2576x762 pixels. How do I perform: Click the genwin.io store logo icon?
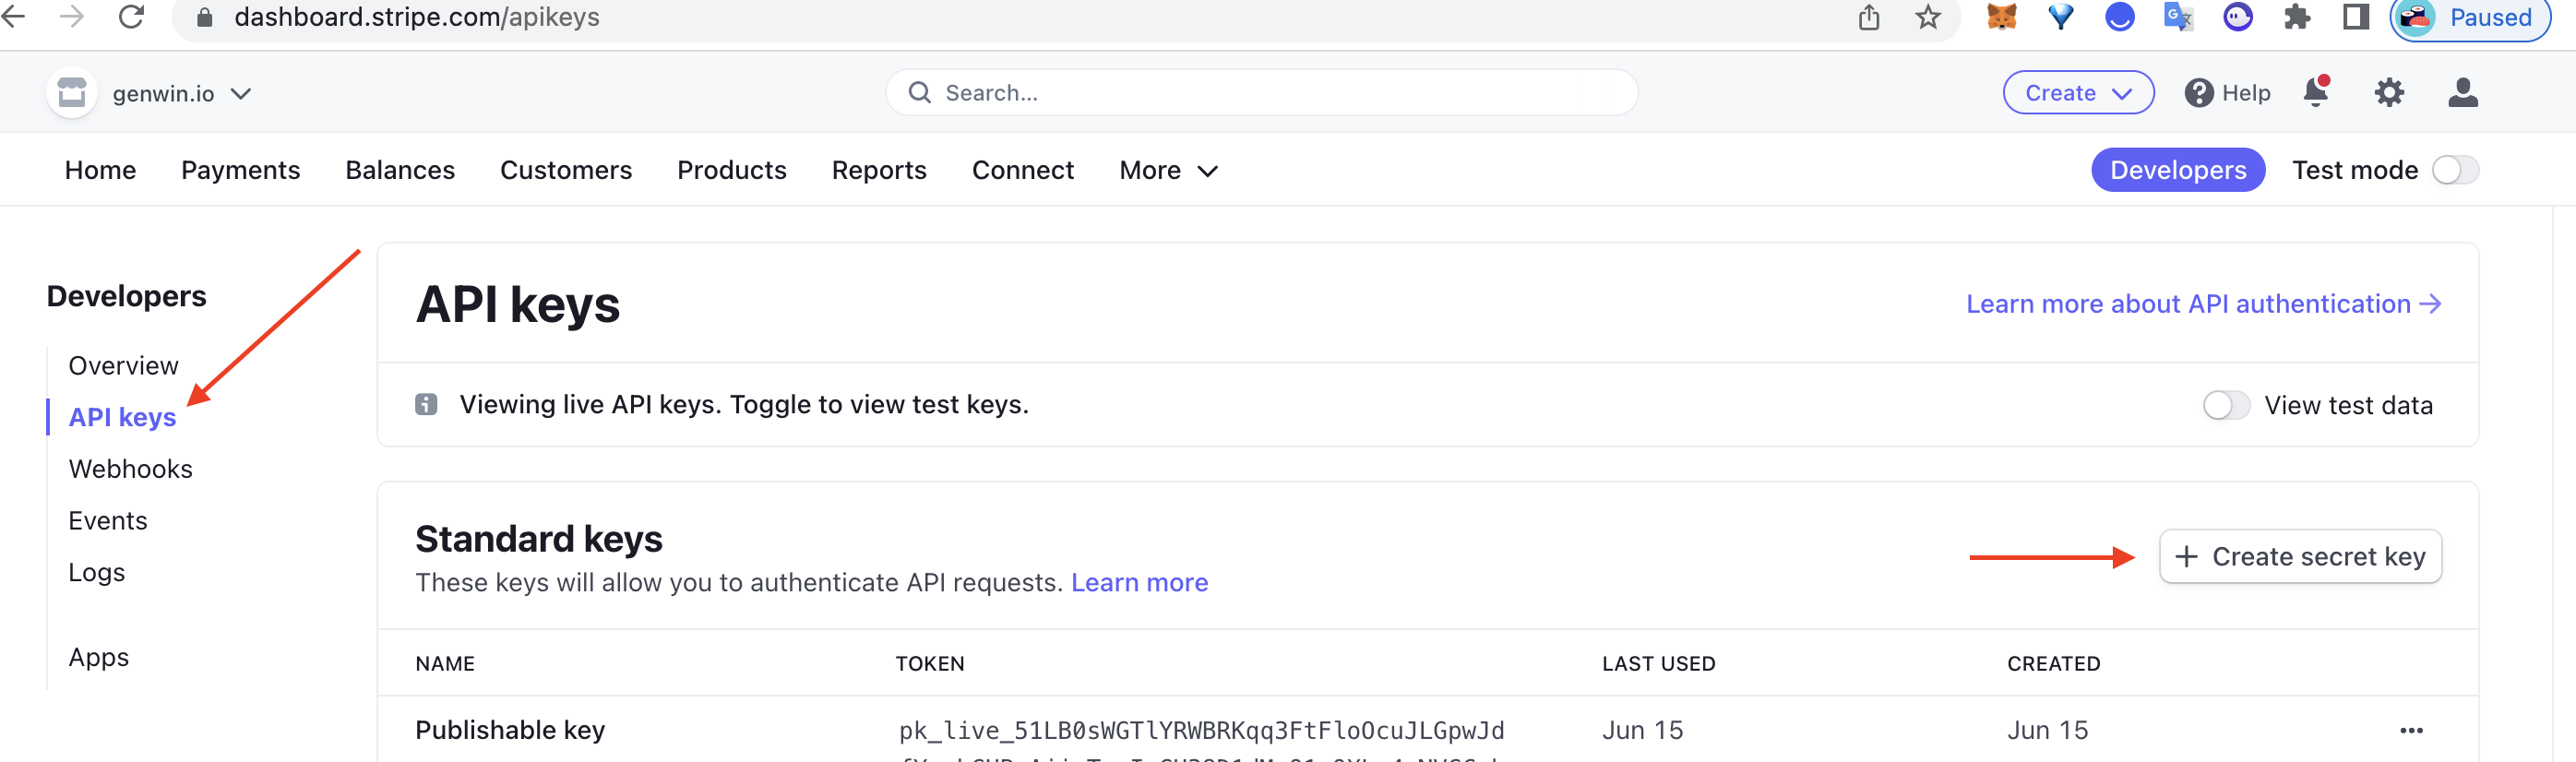[x=72, y=93]
